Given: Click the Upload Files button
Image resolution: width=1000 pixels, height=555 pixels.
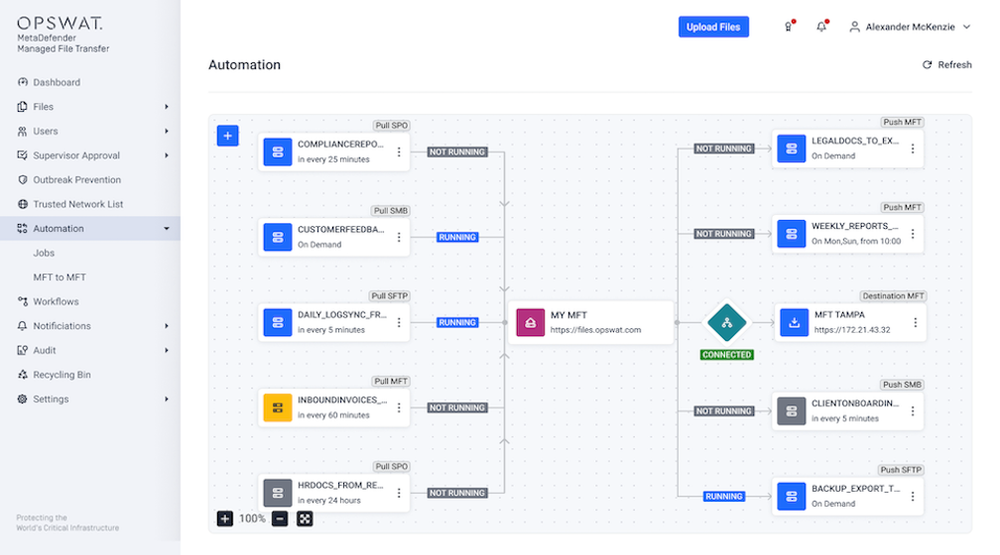Looking at the screenshot, I should point(714,27).
